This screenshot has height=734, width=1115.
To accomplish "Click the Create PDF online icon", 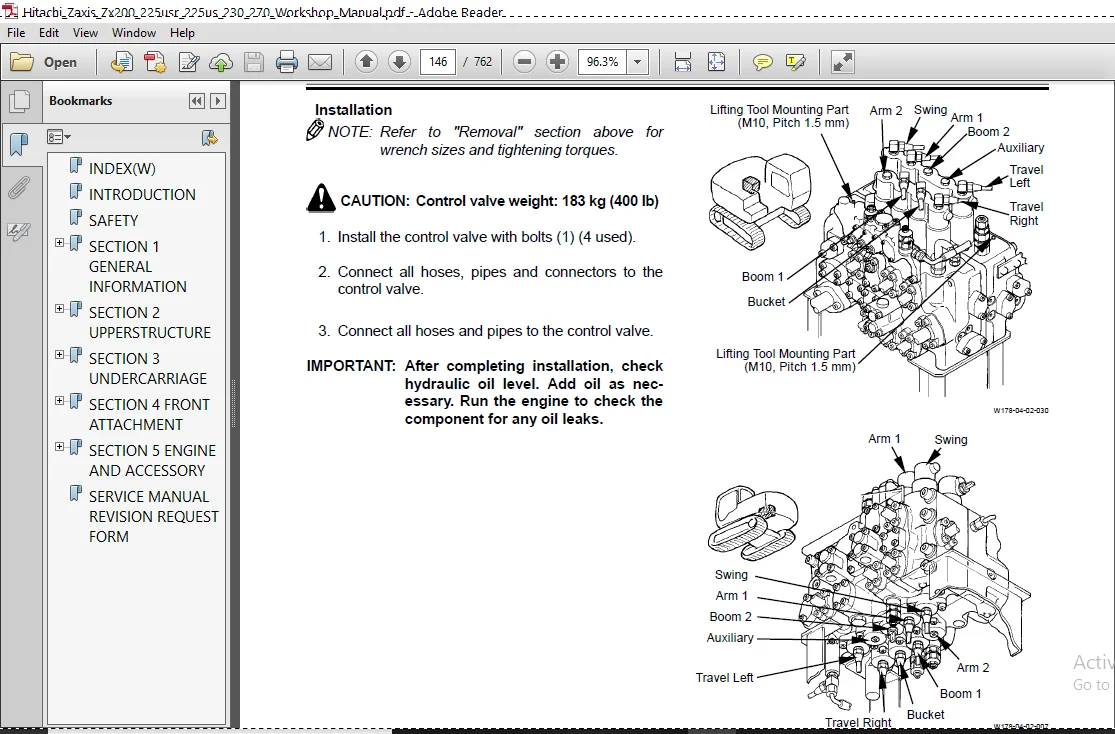I will click(x=122, y=63).
